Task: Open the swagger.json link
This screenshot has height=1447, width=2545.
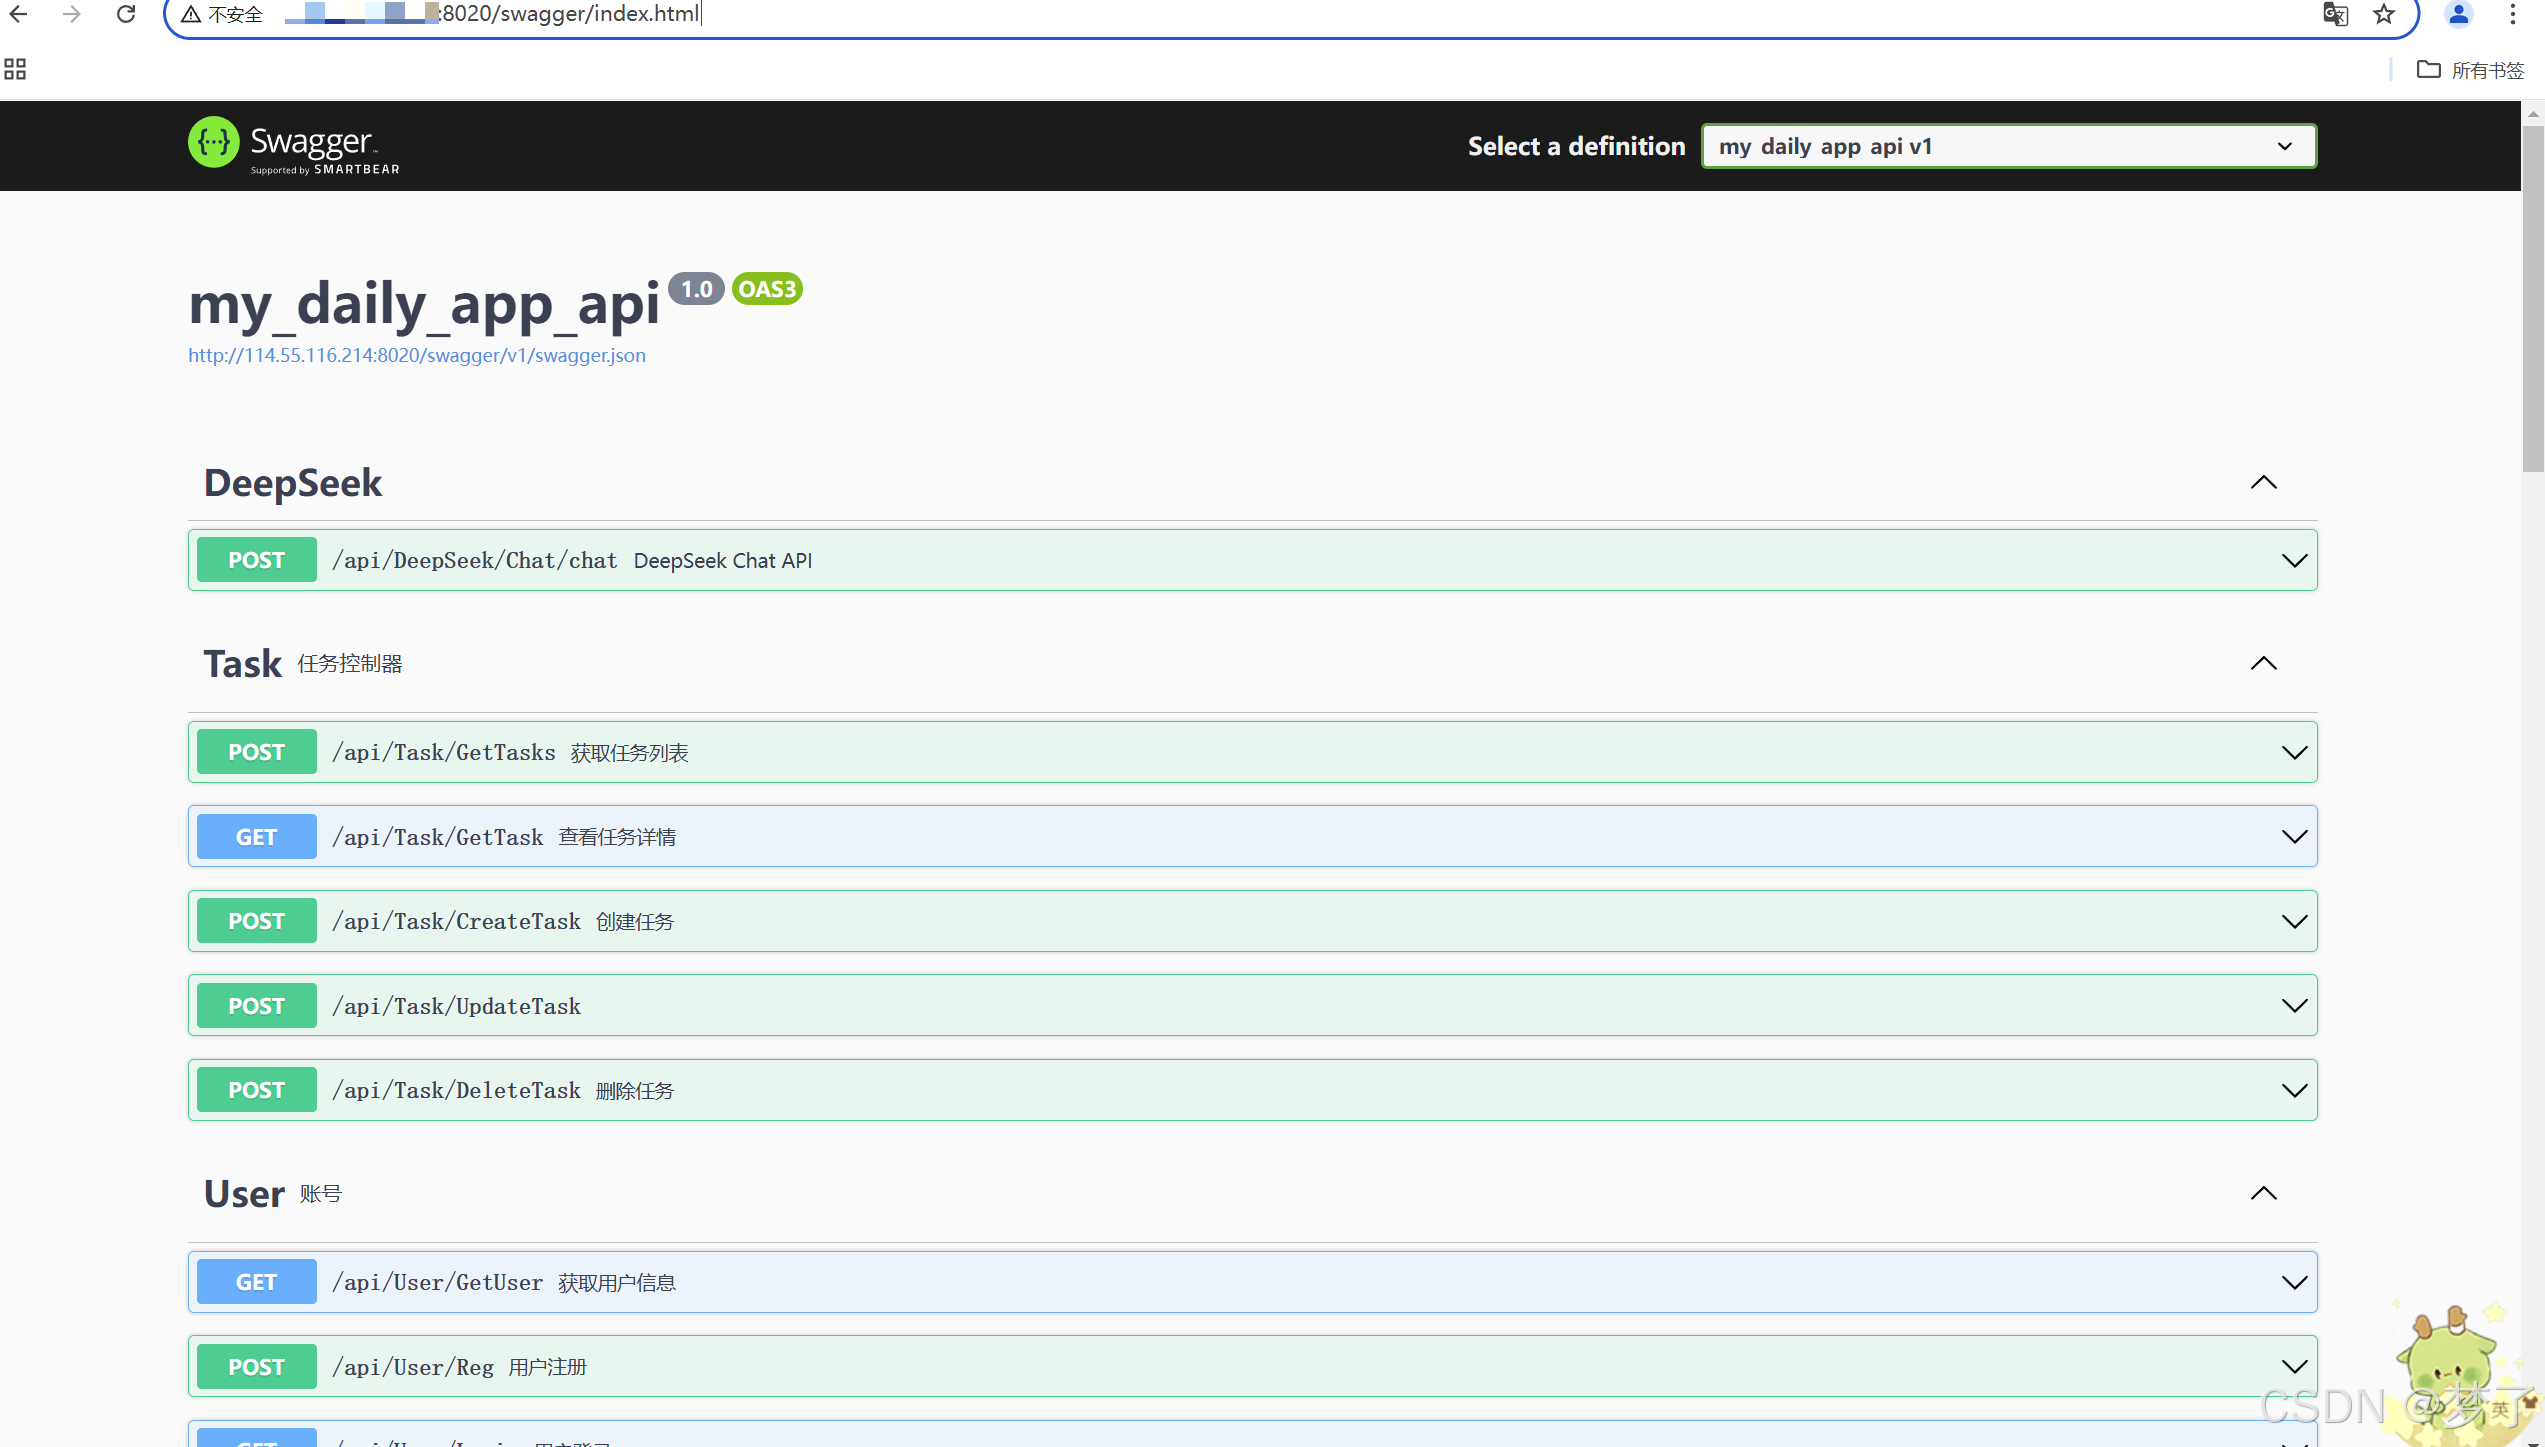Action: pos(417,355)
